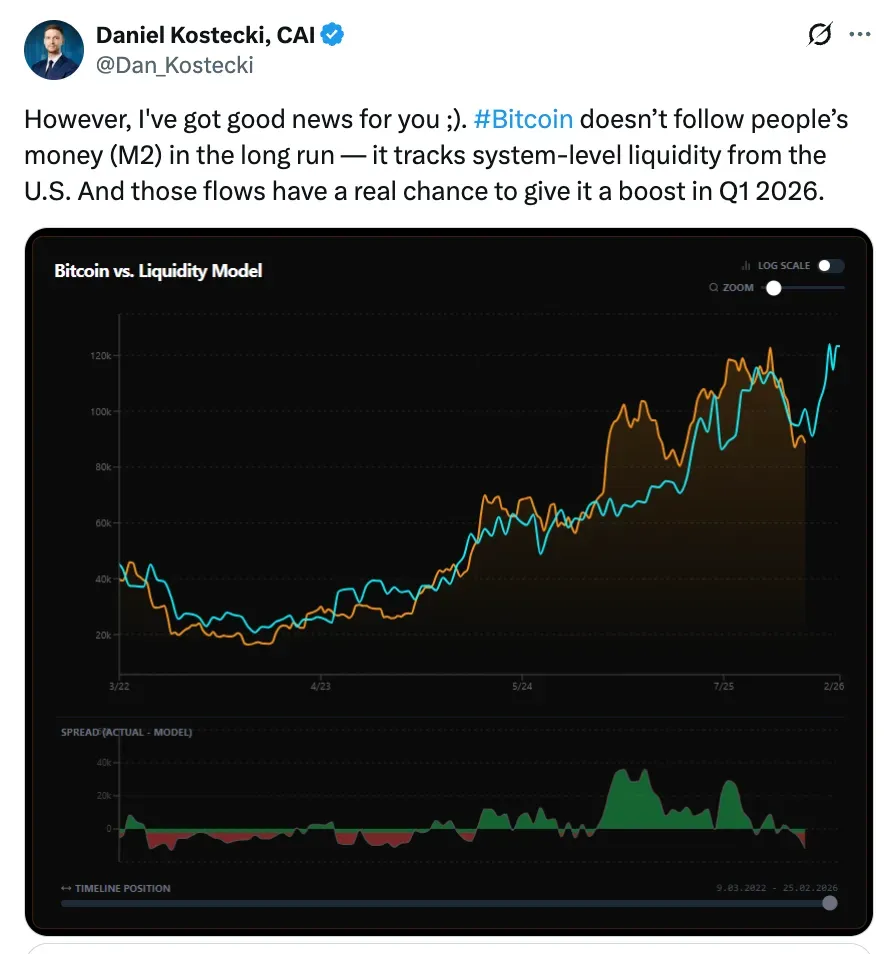Click the ZOOM slider handle
This screenshot has width=896, height=954.
coord(772,287)
